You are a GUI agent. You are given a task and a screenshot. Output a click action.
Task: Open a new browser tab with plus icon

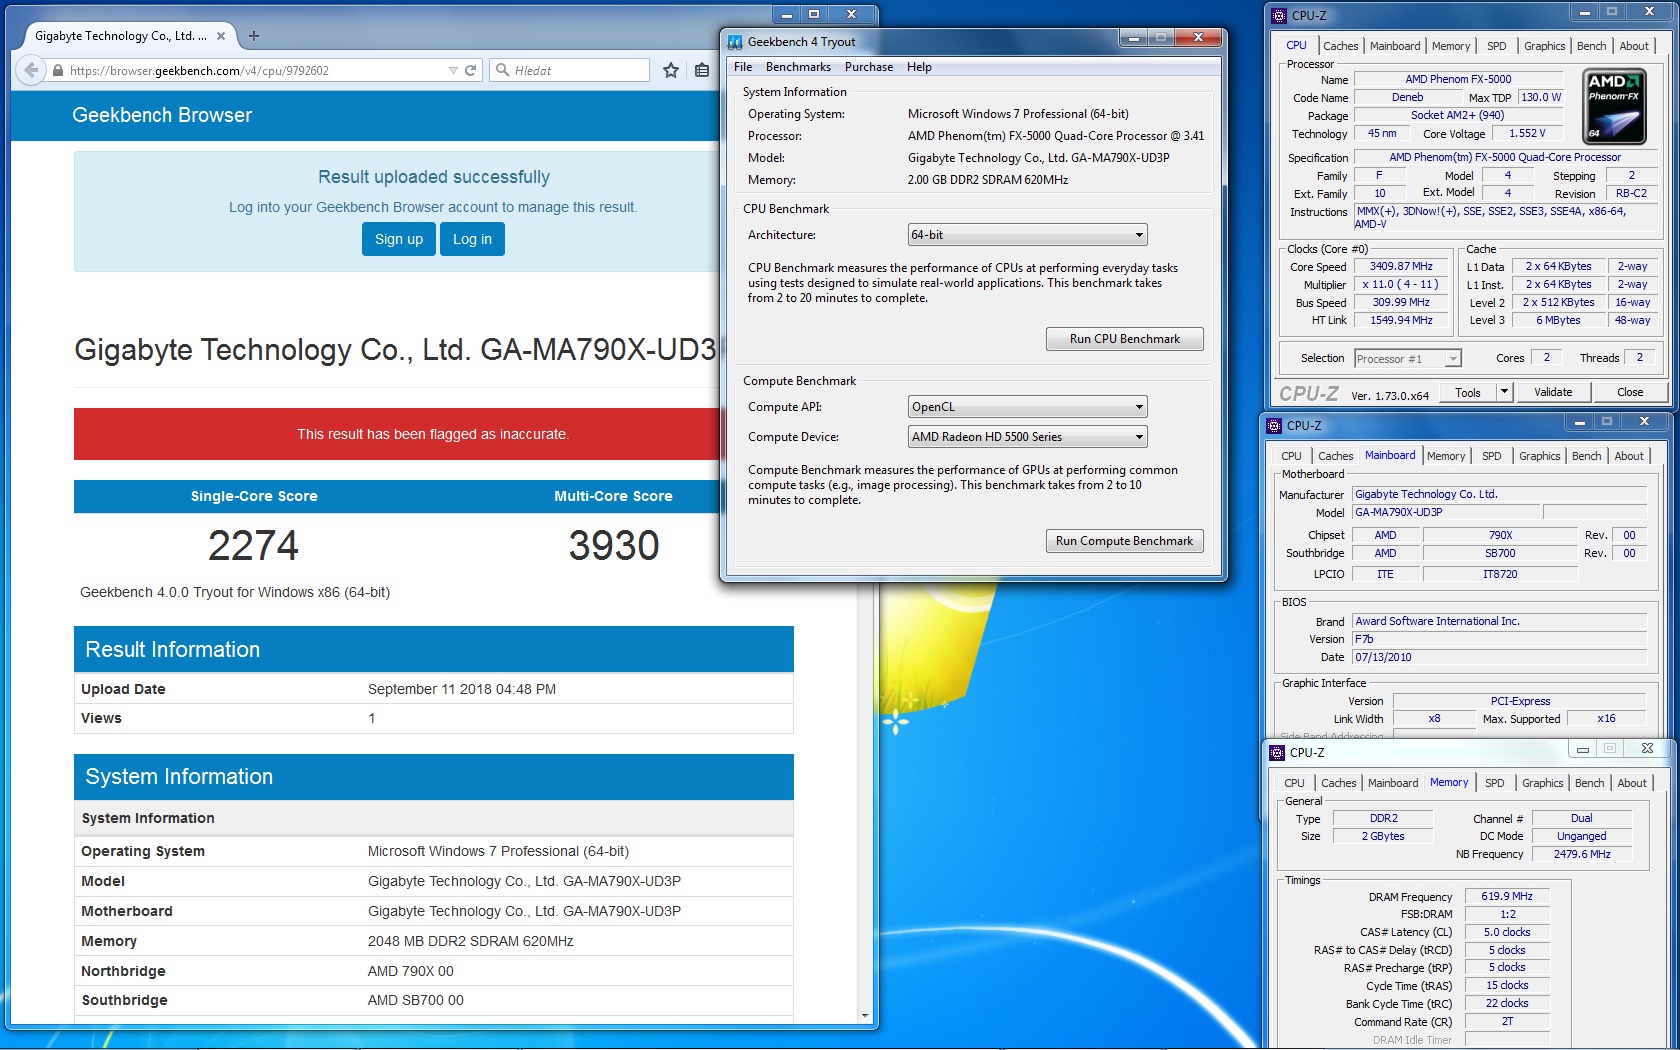click(254, 36)
